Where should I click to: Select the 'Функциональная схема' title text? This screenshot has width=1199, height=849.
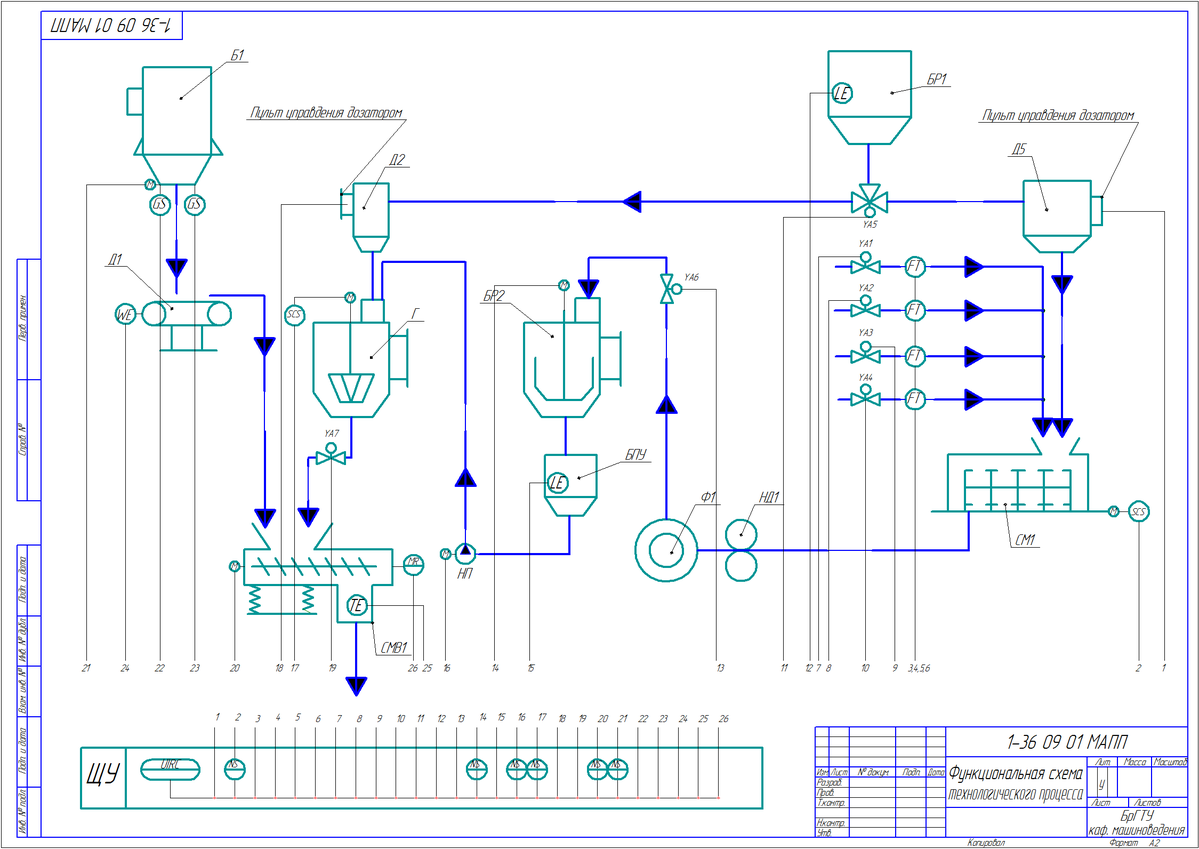(x=1015, y=772)
